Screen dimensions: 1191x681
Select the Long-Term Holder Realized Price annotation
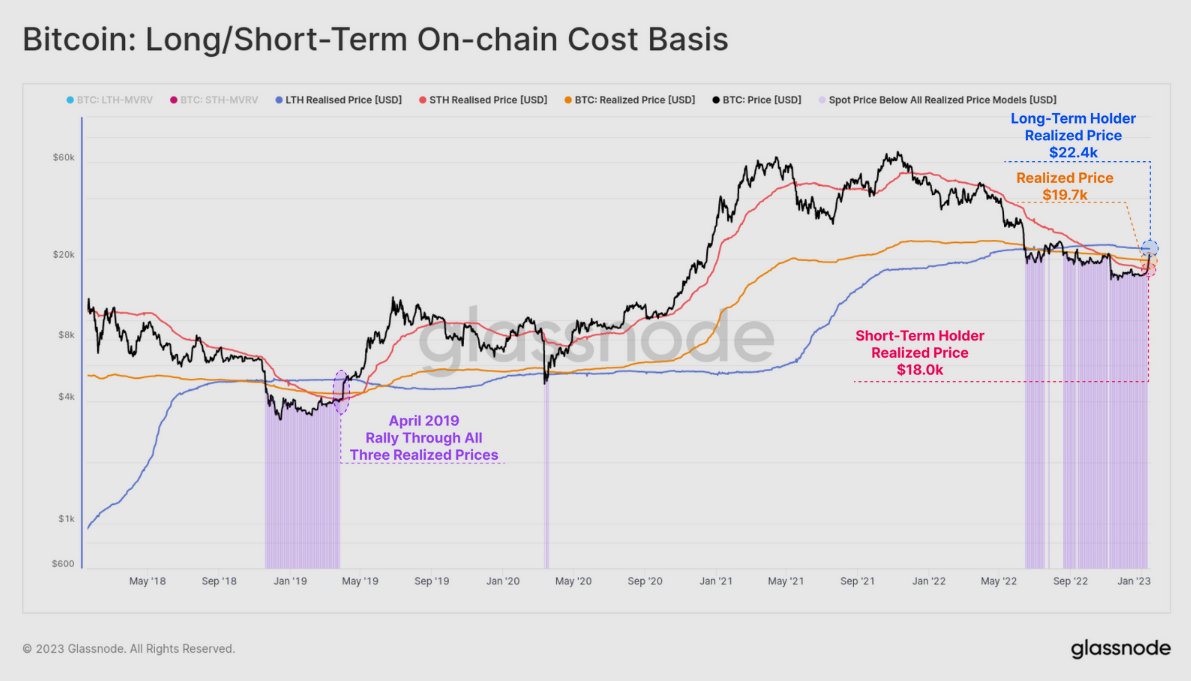pos(1072,136)
